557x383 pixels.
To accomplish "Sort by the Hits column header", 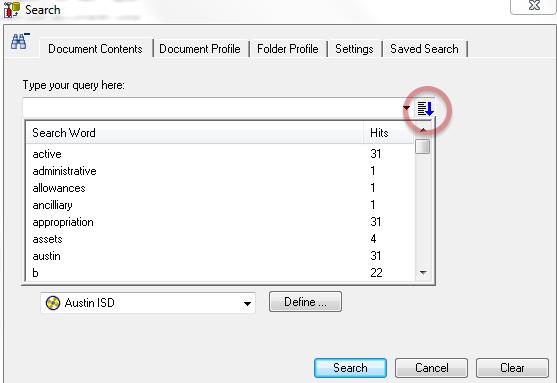I will click(389, 133).
